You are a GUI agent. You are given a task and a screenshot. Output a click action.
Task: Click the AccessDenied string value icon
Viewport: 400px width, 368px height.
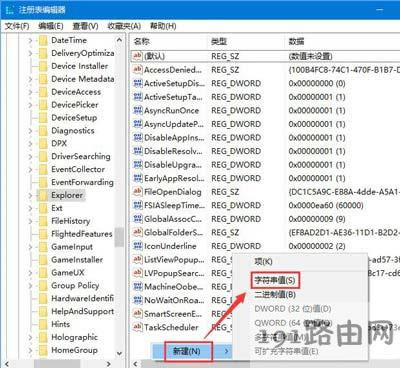click(137, 69)
